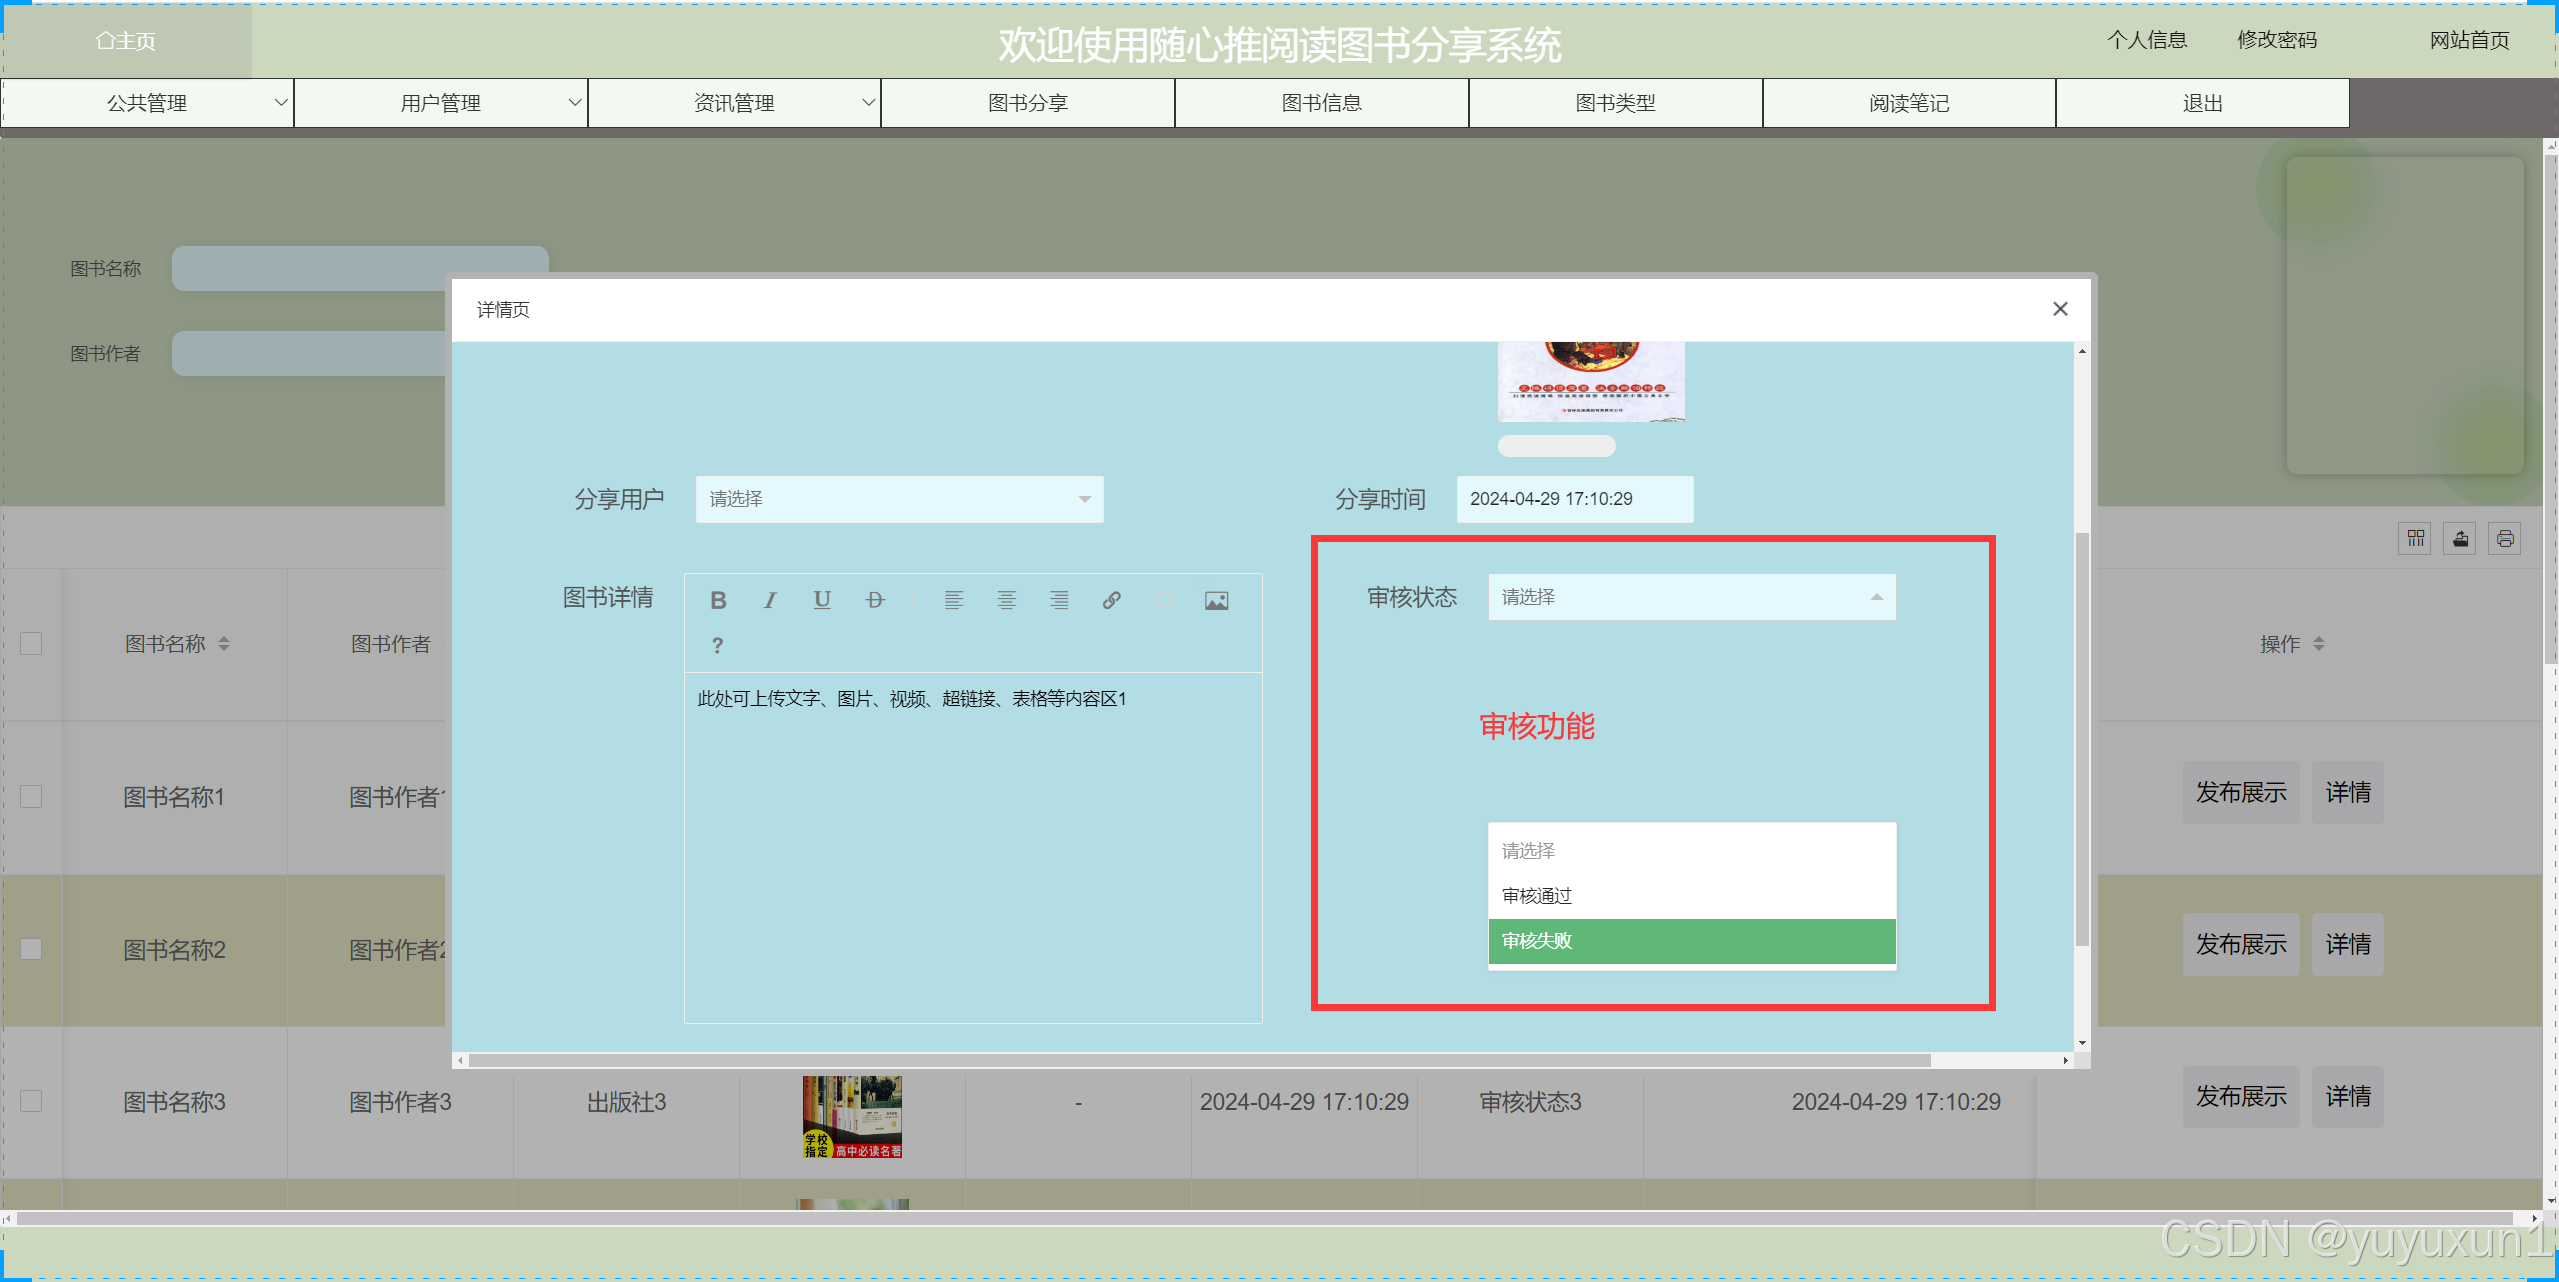Toggle bold formatting in the editor
Screen dimensions: 2559x1282
718,600
